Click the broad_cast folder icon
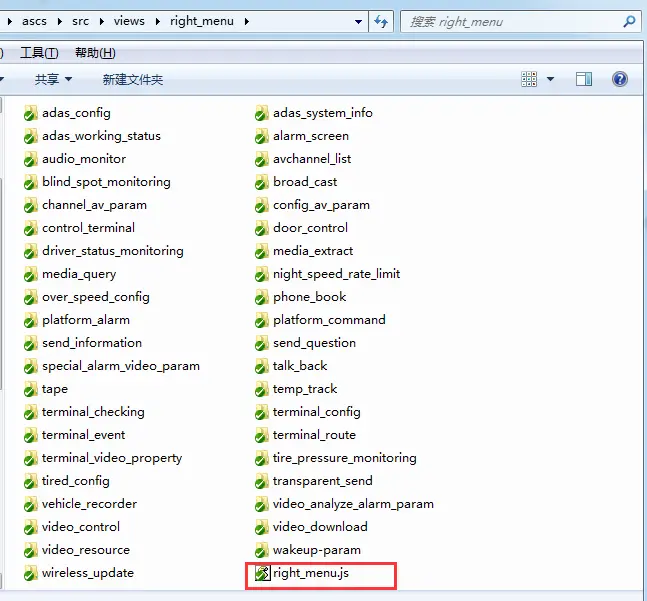The image size is (647, 601). [x=262, y=182]
